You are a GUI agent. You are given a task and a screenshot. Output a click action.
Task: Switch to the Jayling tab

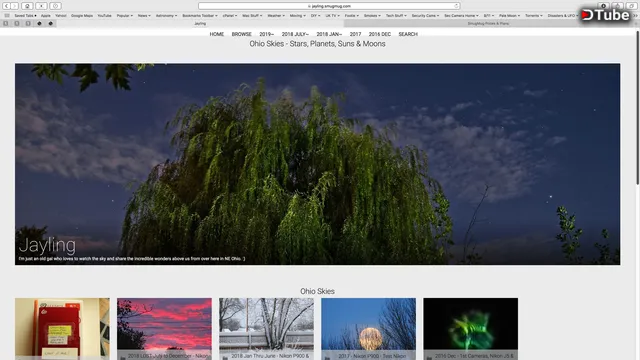click(200, 24)
